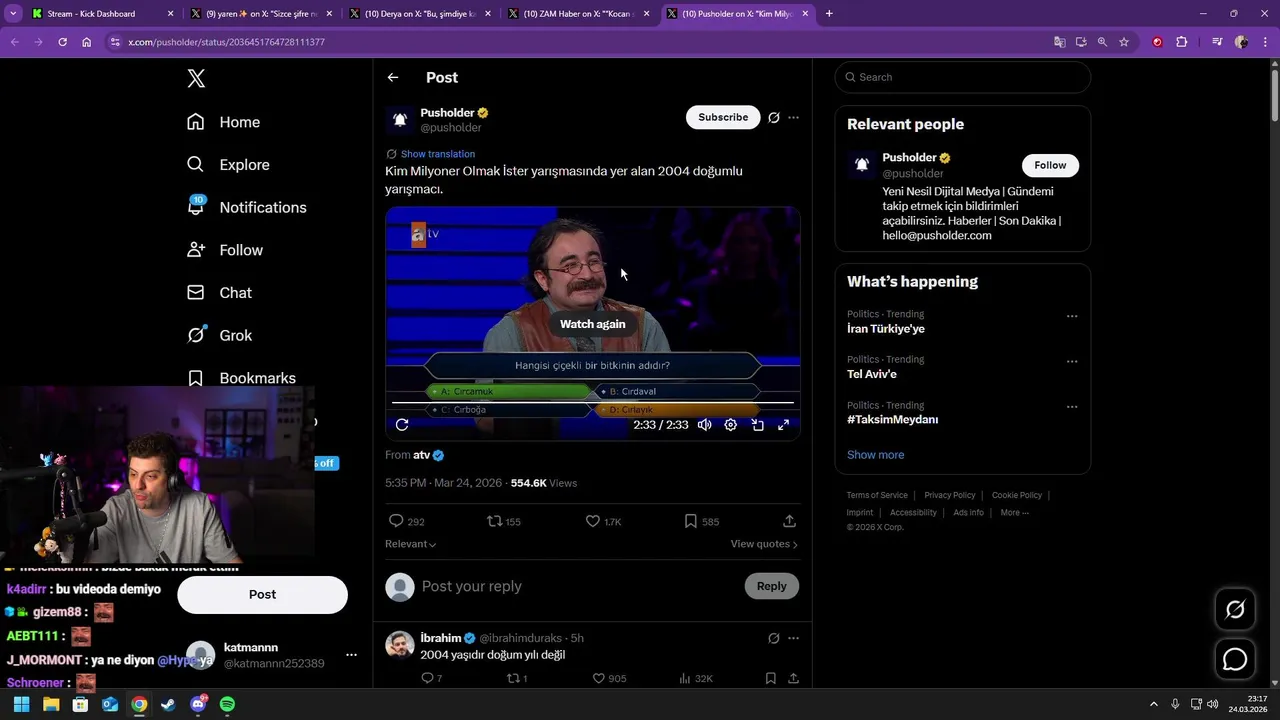
Task: Open the X logo home link
Action: coord(196,79)
